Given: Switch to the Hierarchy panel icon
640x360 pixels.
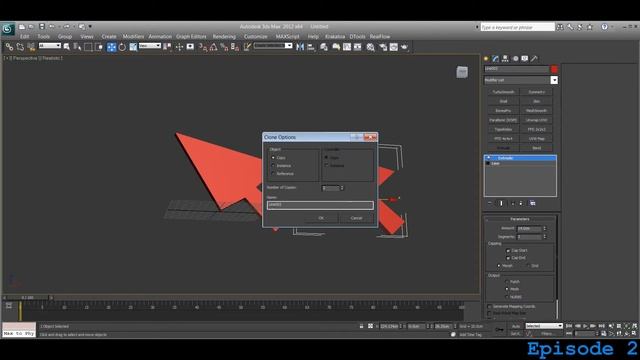Looking at the screenshot, I should (505, 59).
